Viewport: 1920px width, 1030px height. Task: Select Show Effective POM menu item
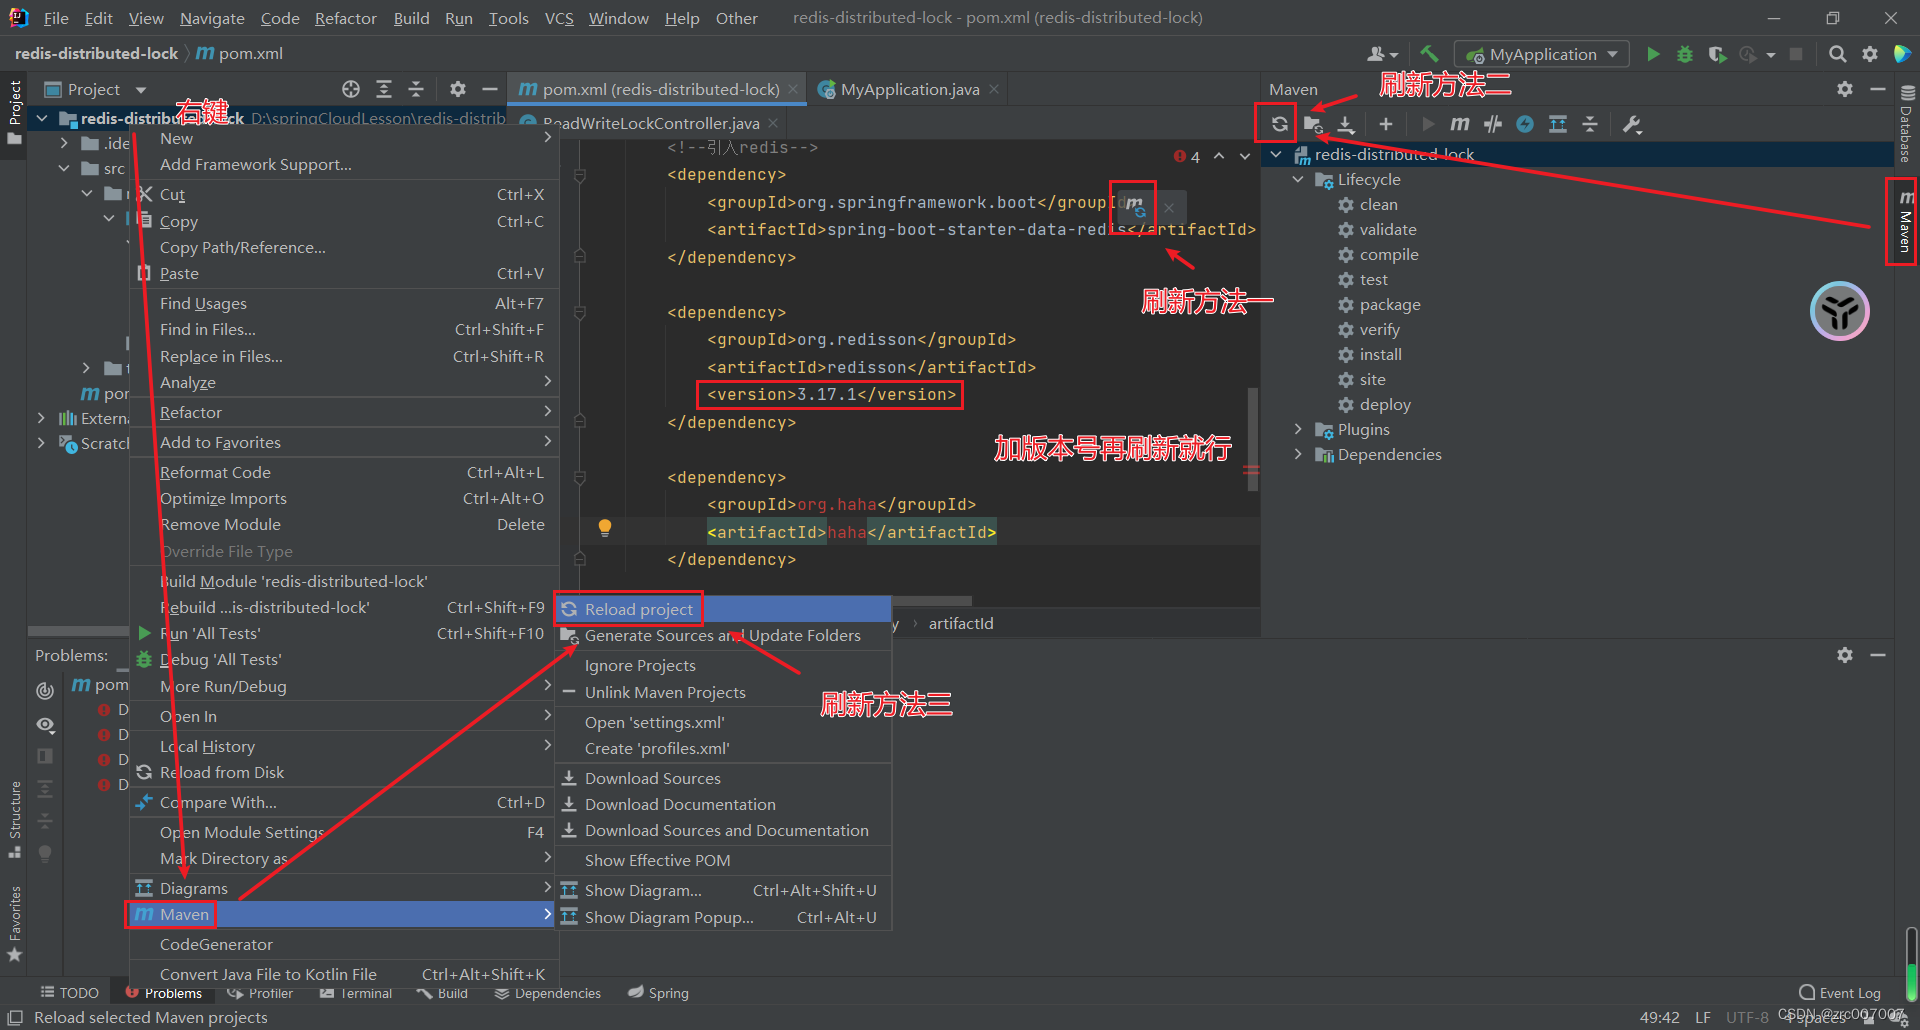pyautogui.click(x=723, y=860)
